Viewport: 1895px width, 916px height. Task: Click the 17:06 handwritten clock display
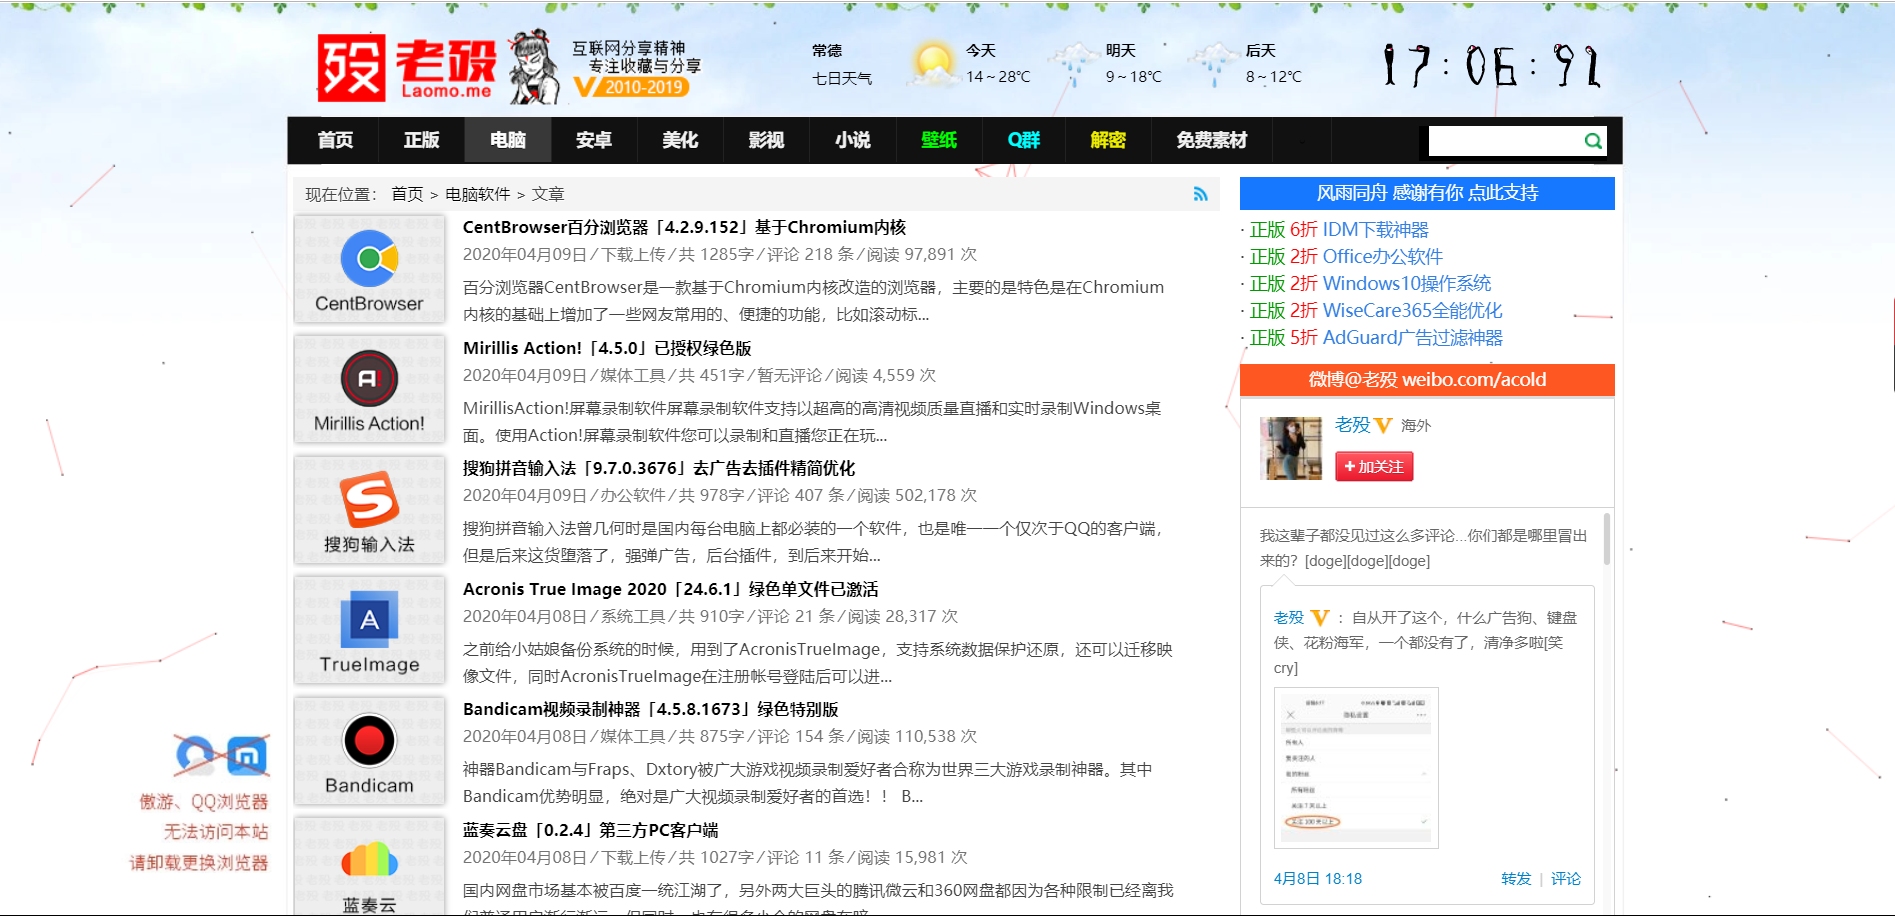(x=1492, y=66)
